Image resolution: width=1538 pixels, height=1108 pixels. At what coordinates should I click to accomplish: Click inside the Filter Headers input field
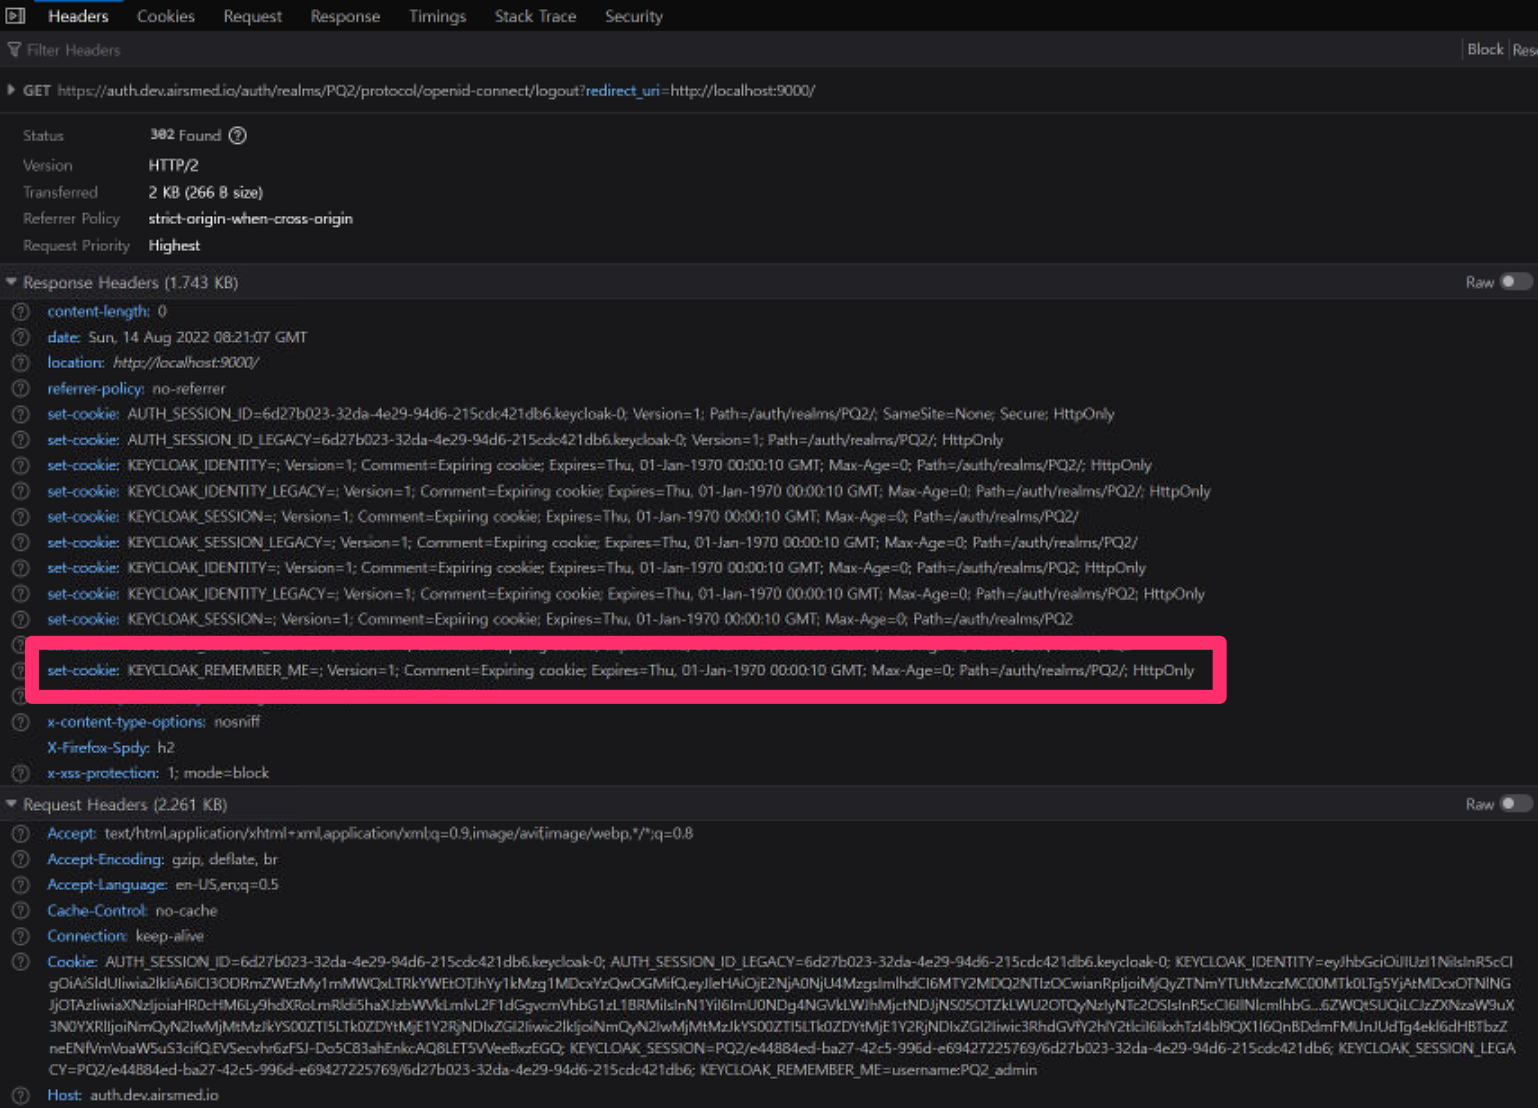(200, 50)
